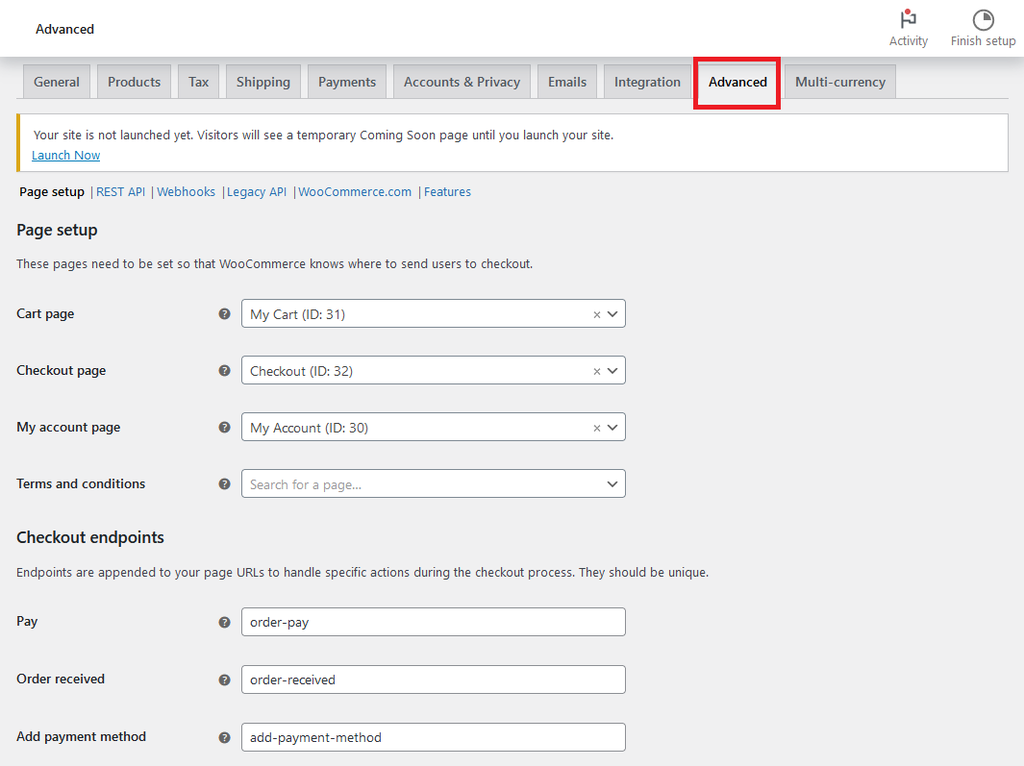Expand the Cart page dropdown
Image resolution: width=1024 pixels, height=766 pixels.
coord(613,314)
